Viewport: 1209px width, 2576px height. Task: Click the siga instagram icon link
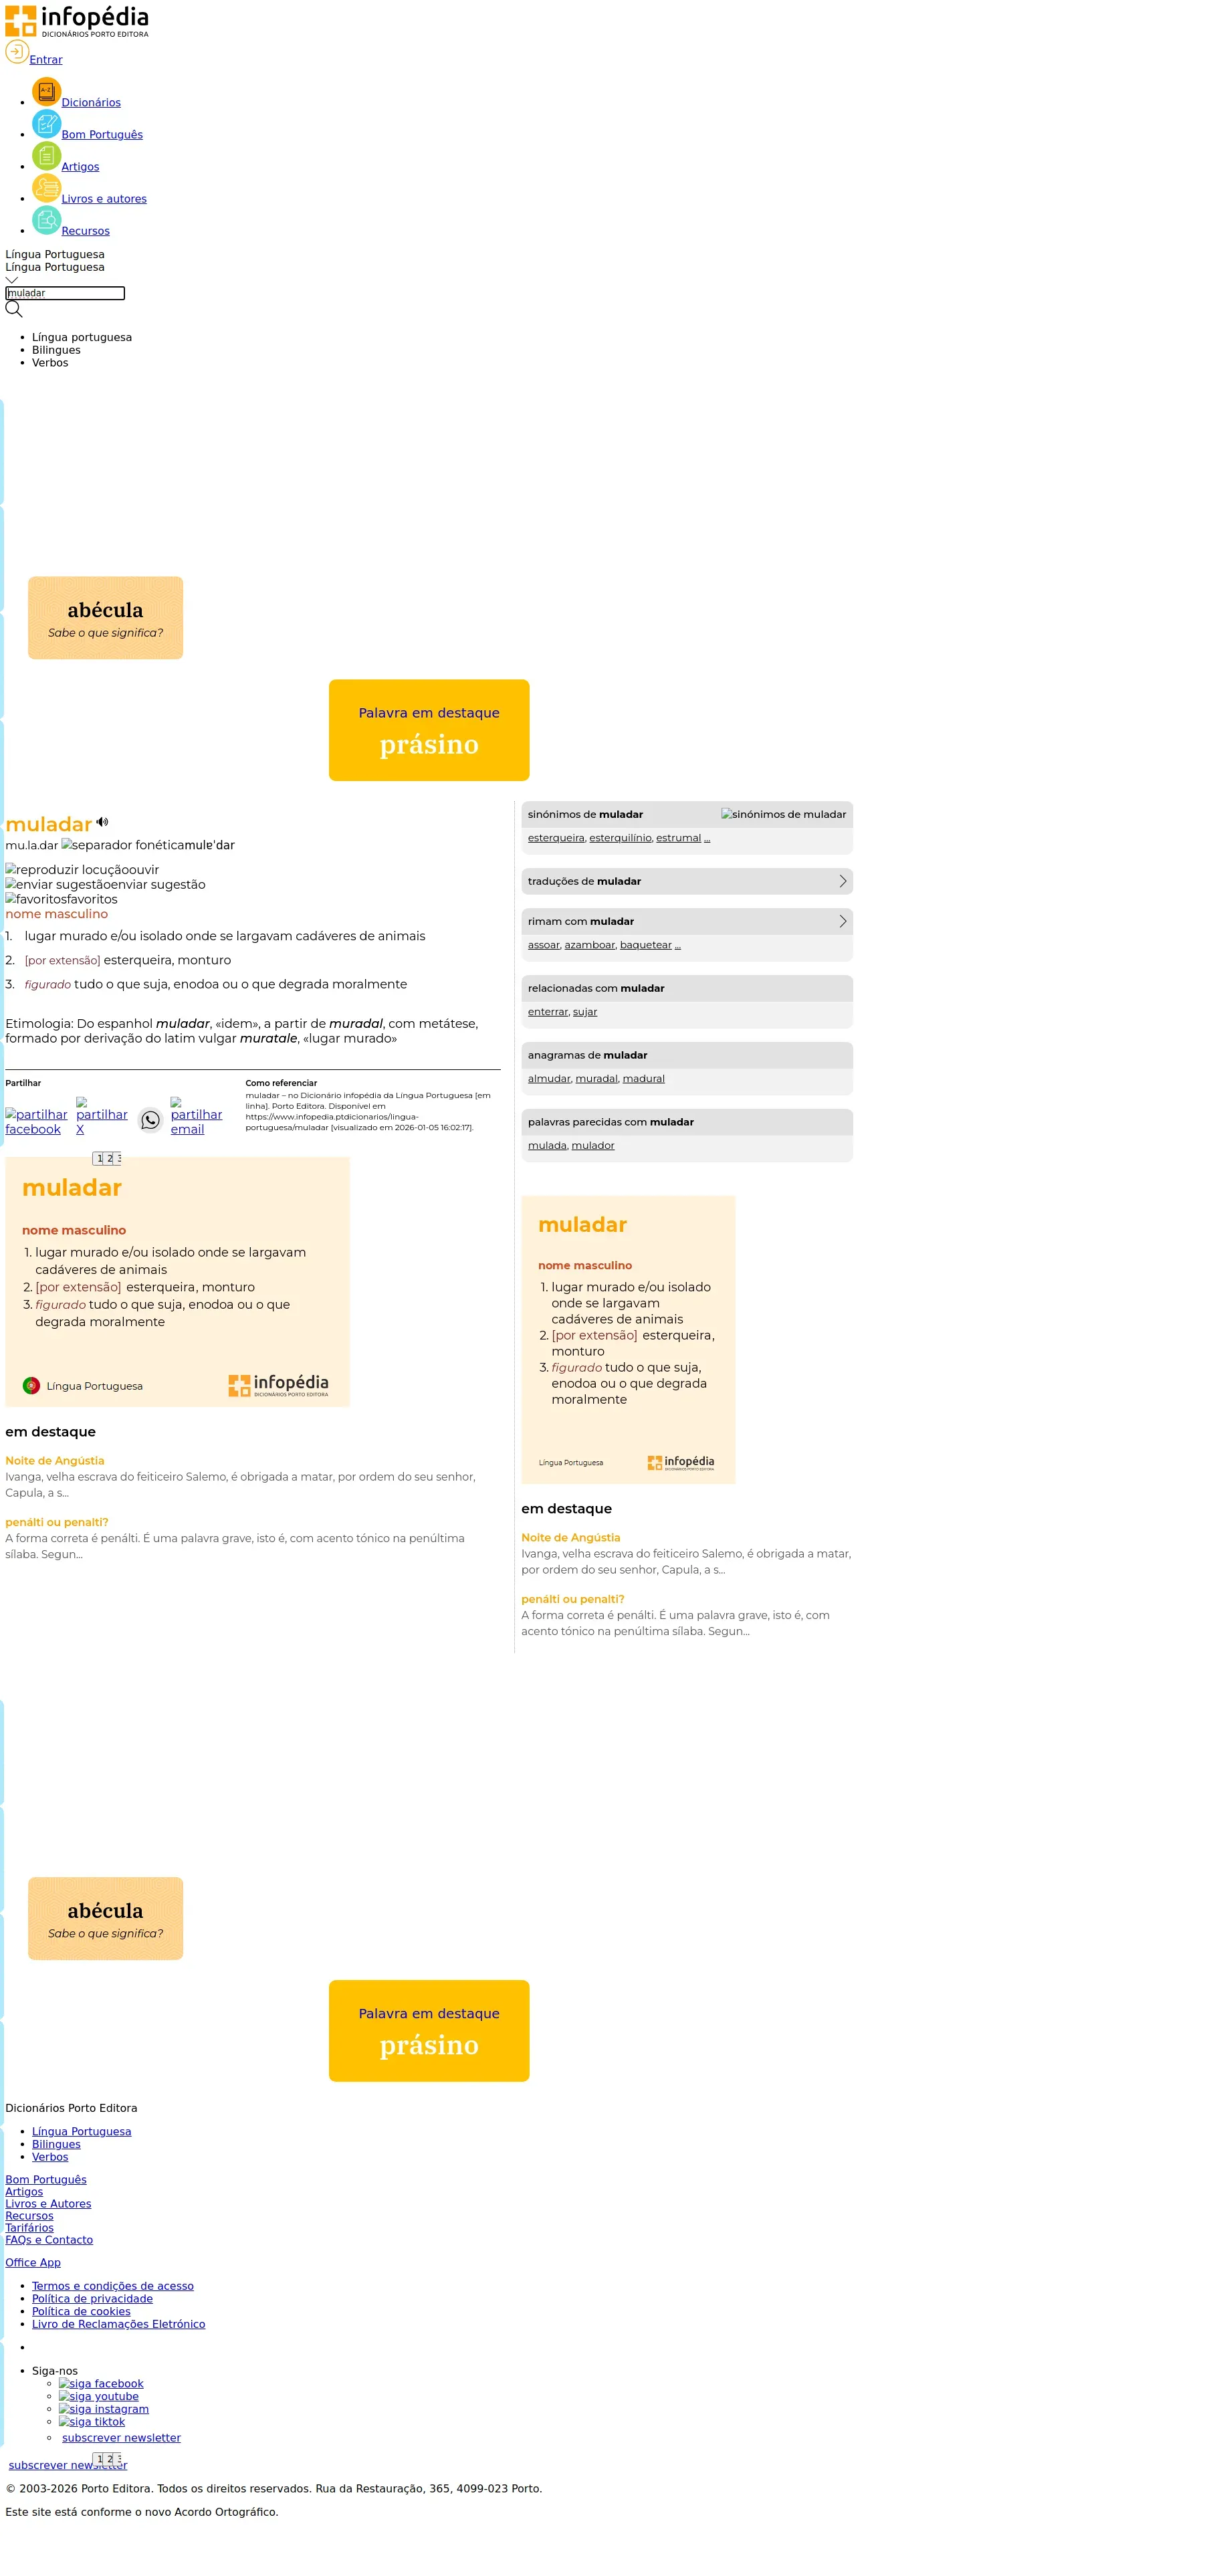point(104,2409)
